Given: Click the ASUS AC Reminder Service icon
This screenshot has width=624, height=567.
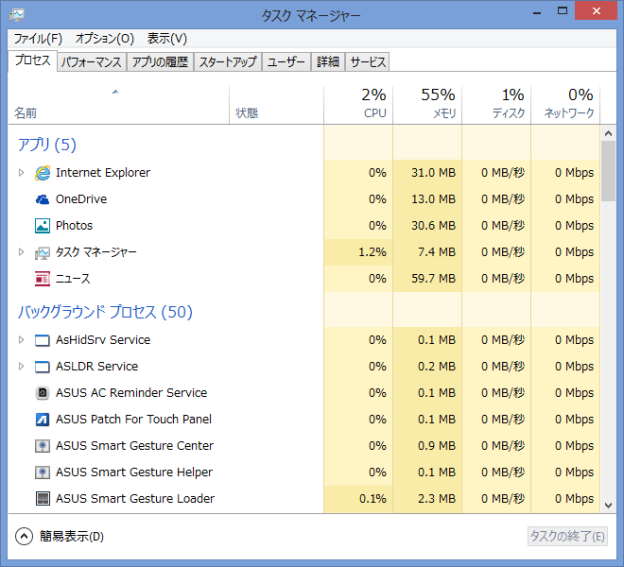Looking at the screenshot, I should pos(43,393).
